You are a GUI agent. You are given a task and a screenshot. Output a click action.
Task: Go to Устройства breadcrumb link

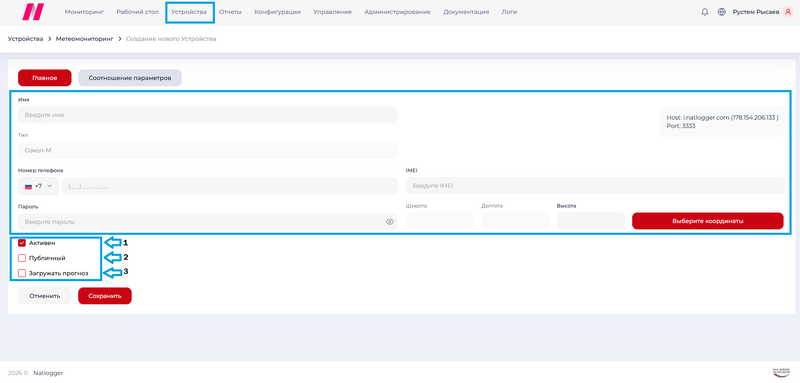[x=26, y=39]
